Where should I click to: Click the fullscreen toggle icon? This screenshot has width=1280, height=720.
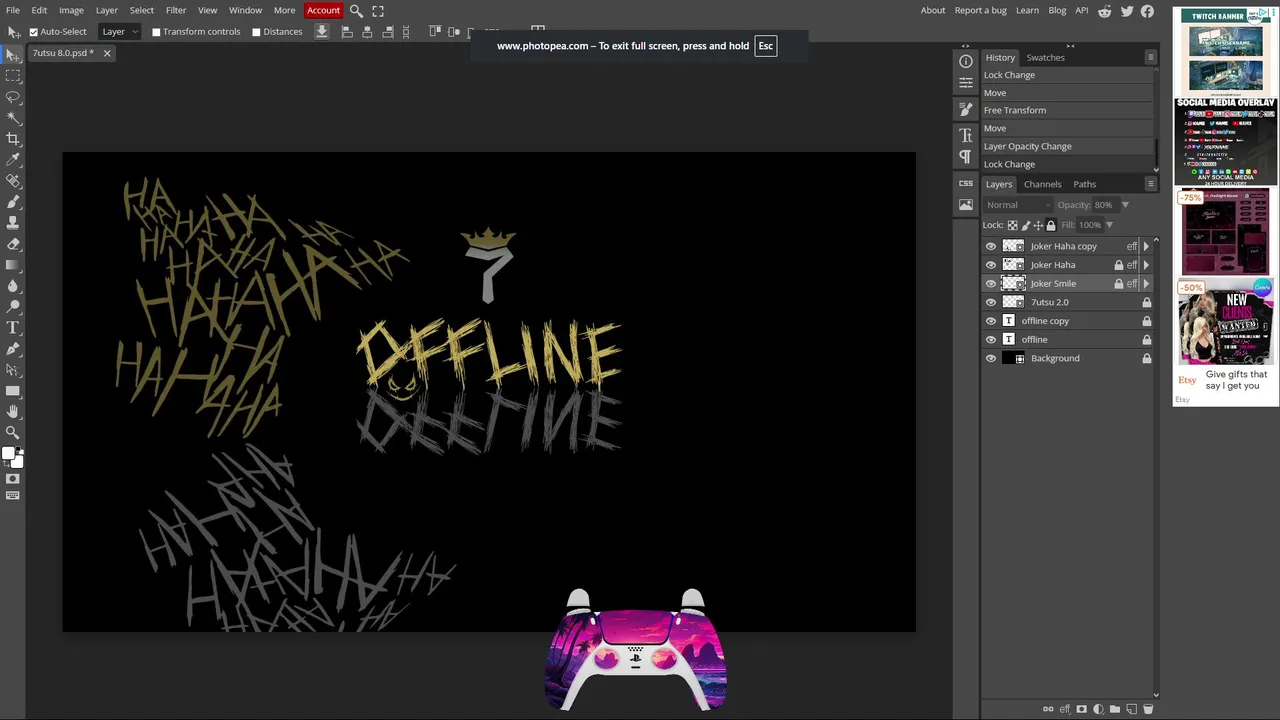(x=378, y=10)
